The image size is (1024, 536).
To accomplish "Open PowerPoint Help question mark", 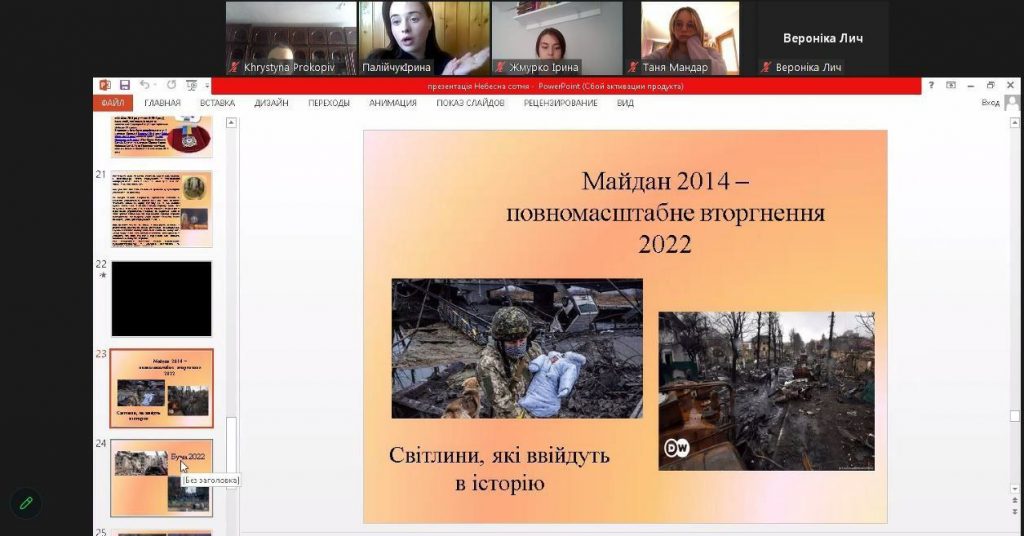I will coord(930,86).
